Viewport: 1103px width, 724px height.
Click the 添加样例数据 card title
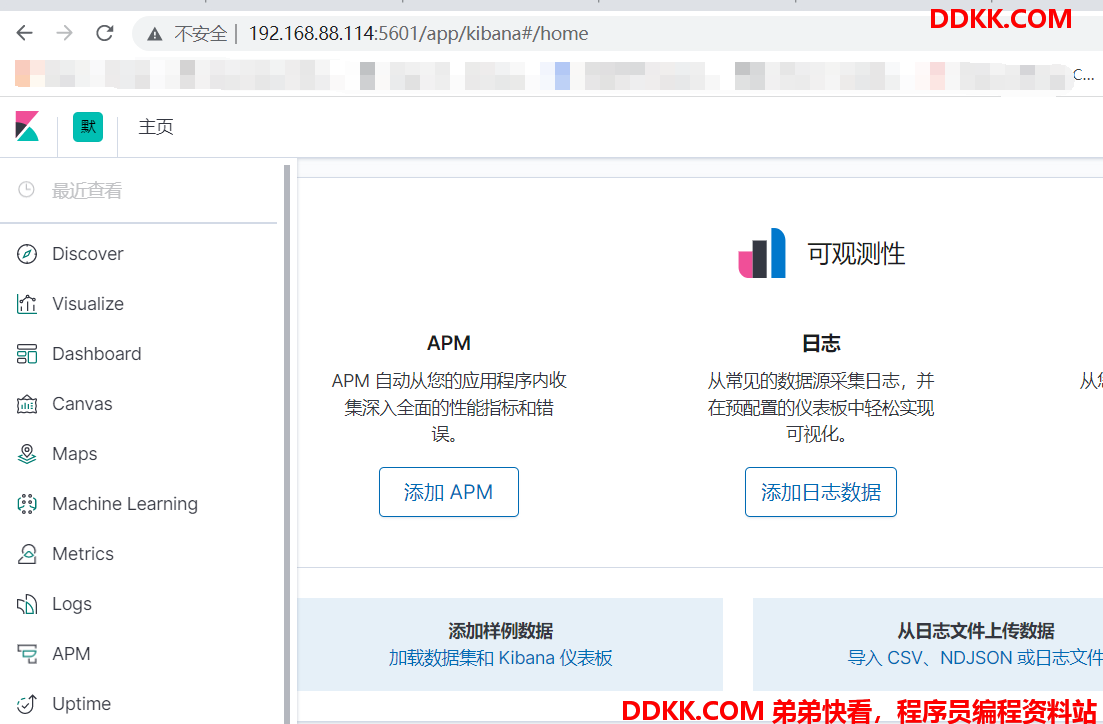click(x=501, y=630)
